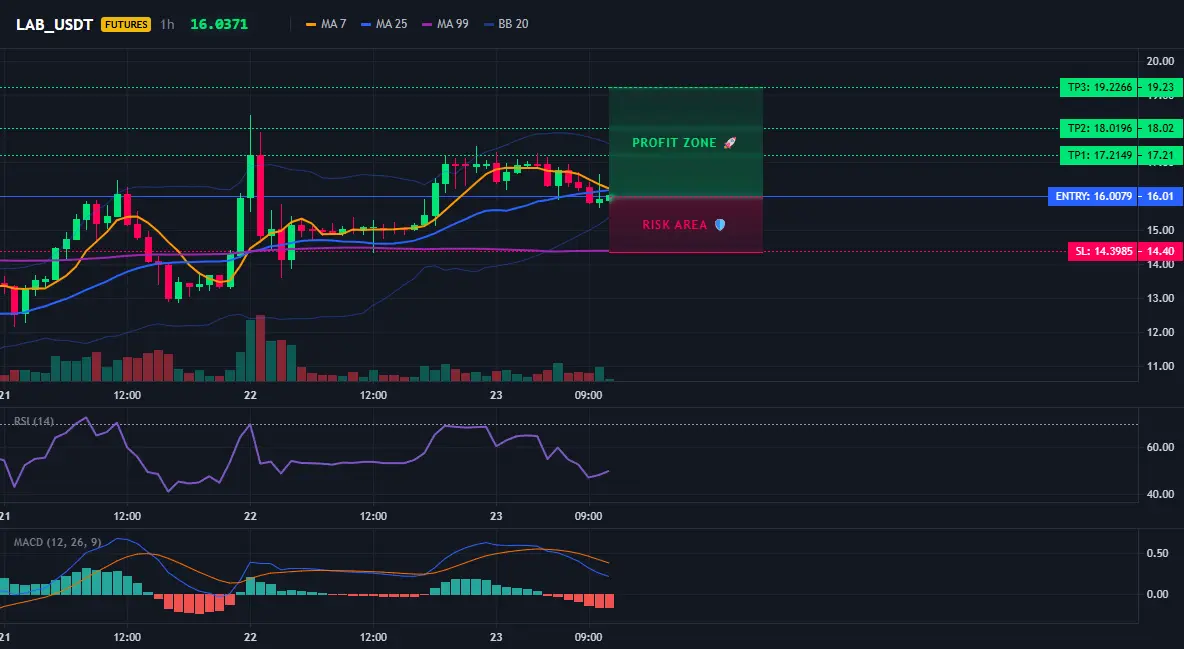This screenshot has width=1184, height=649.
Task: Toggle the MA 99 legend entry
Action: point(446,24)
